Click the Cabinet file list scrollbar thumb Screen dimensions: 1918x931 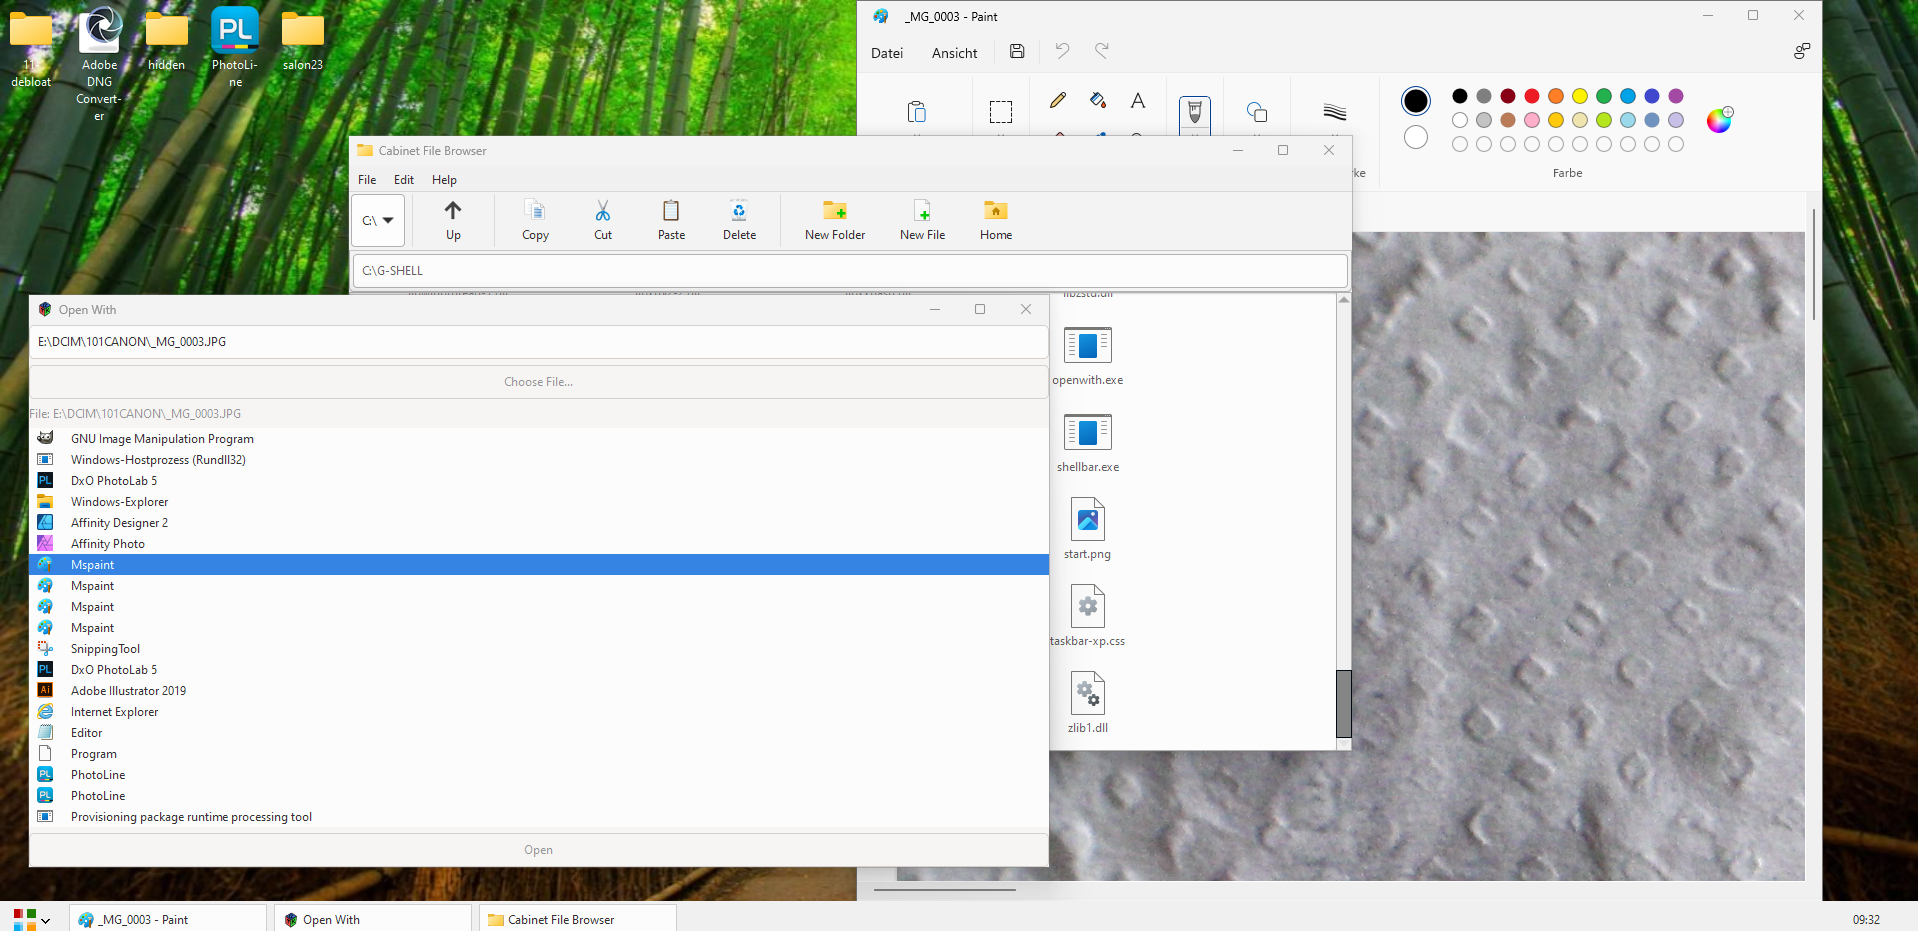1344,703
